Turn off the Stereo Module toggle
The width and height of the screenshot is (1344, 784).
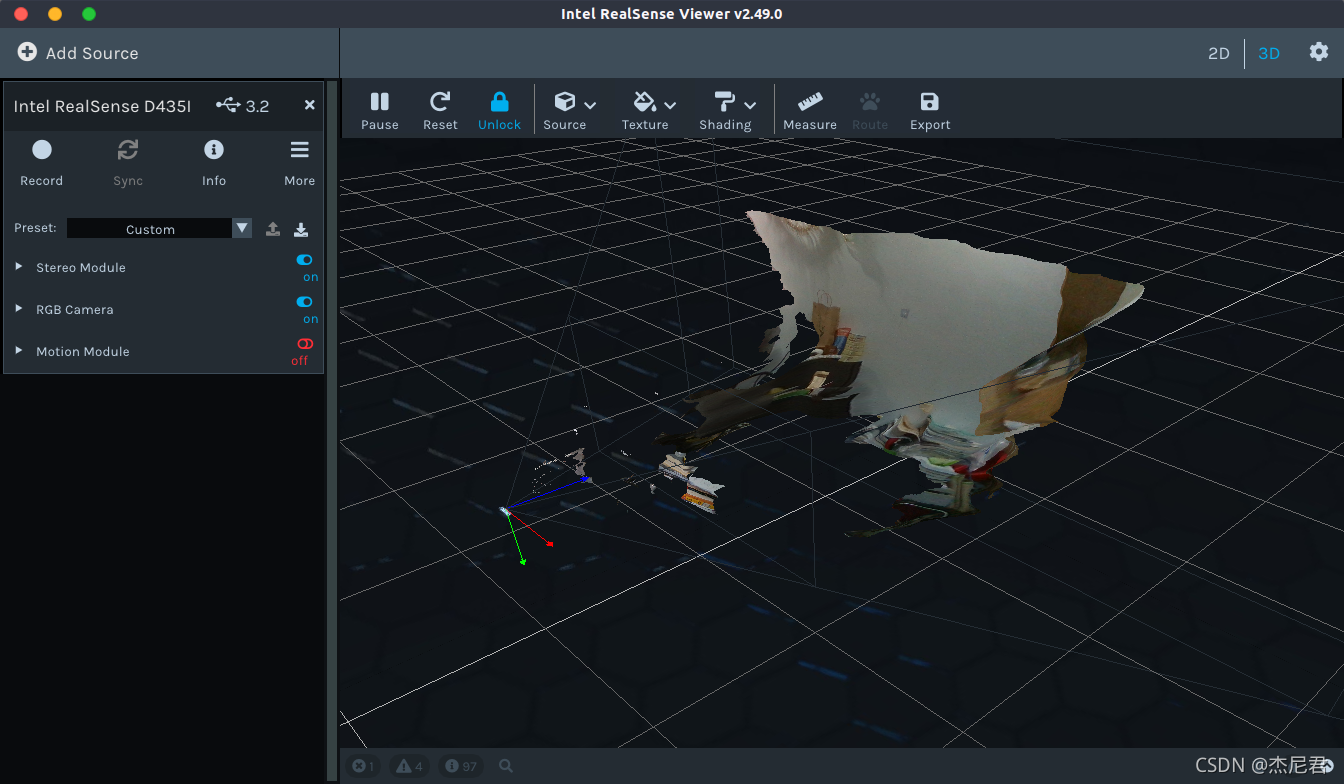tap(305, 260)
